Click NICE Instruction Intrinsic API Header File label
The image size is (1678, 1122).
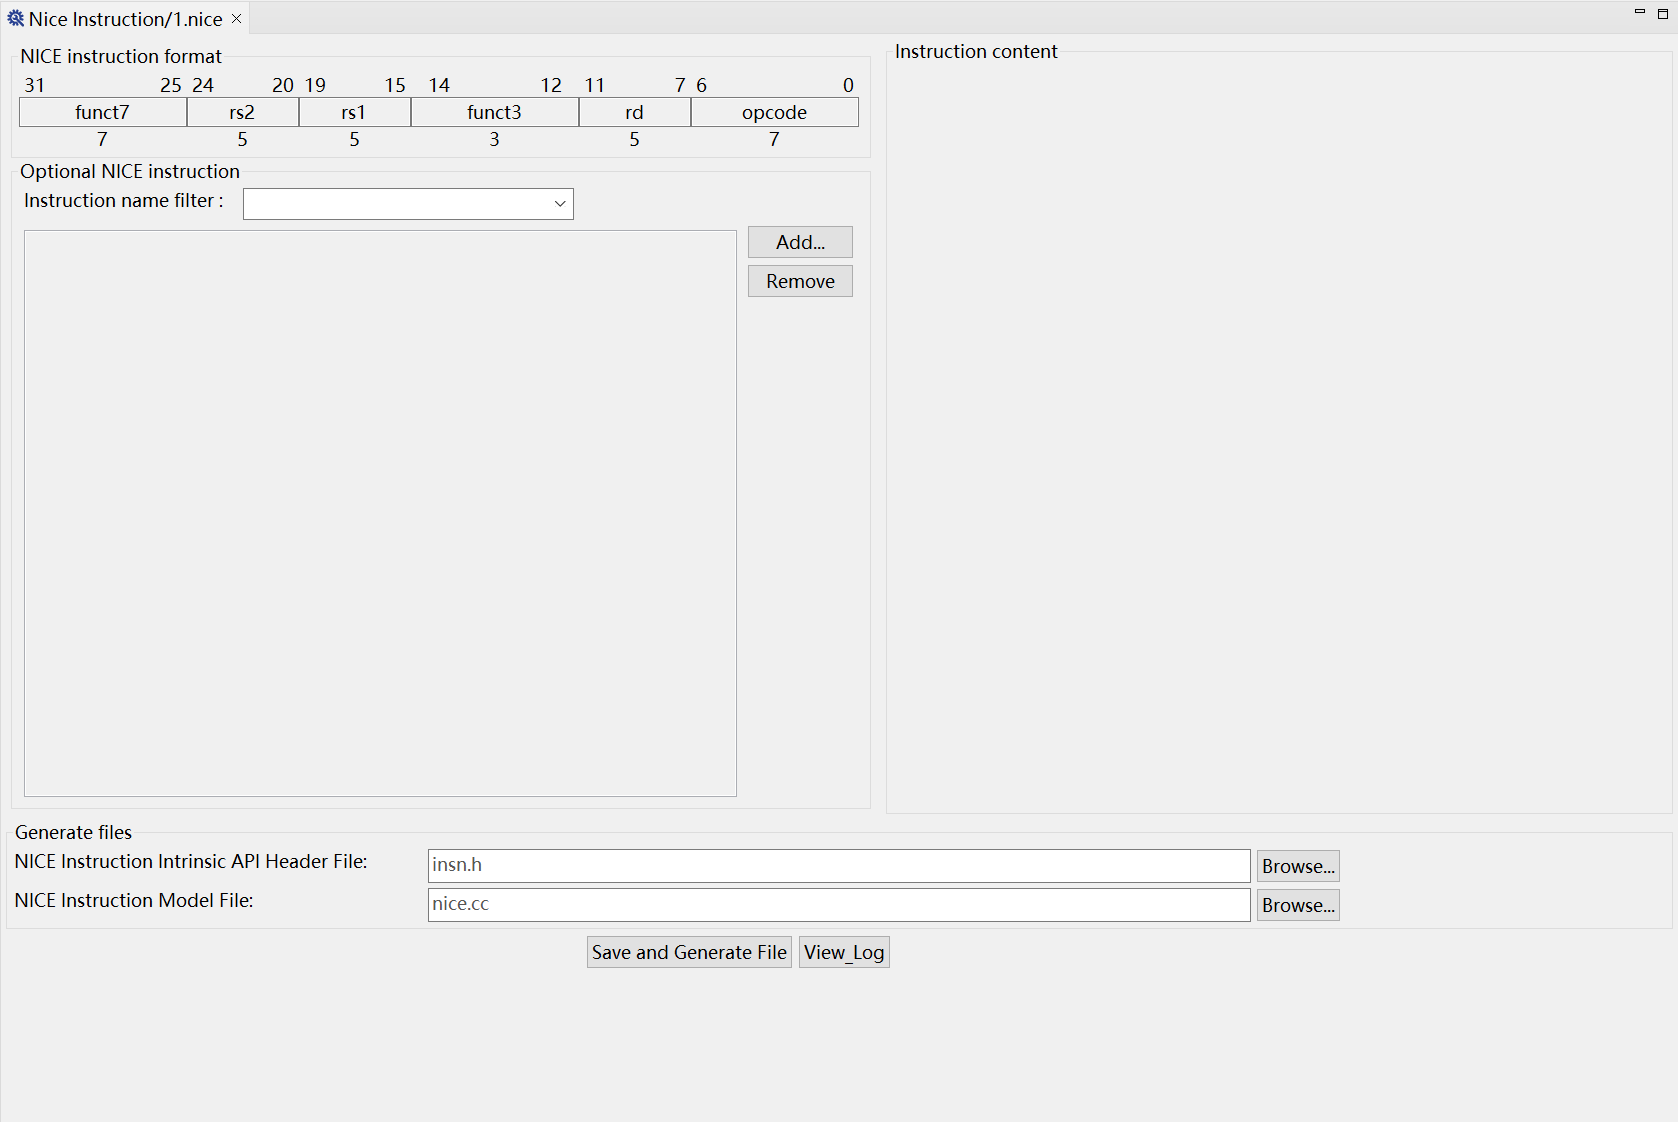coord(191,861)
